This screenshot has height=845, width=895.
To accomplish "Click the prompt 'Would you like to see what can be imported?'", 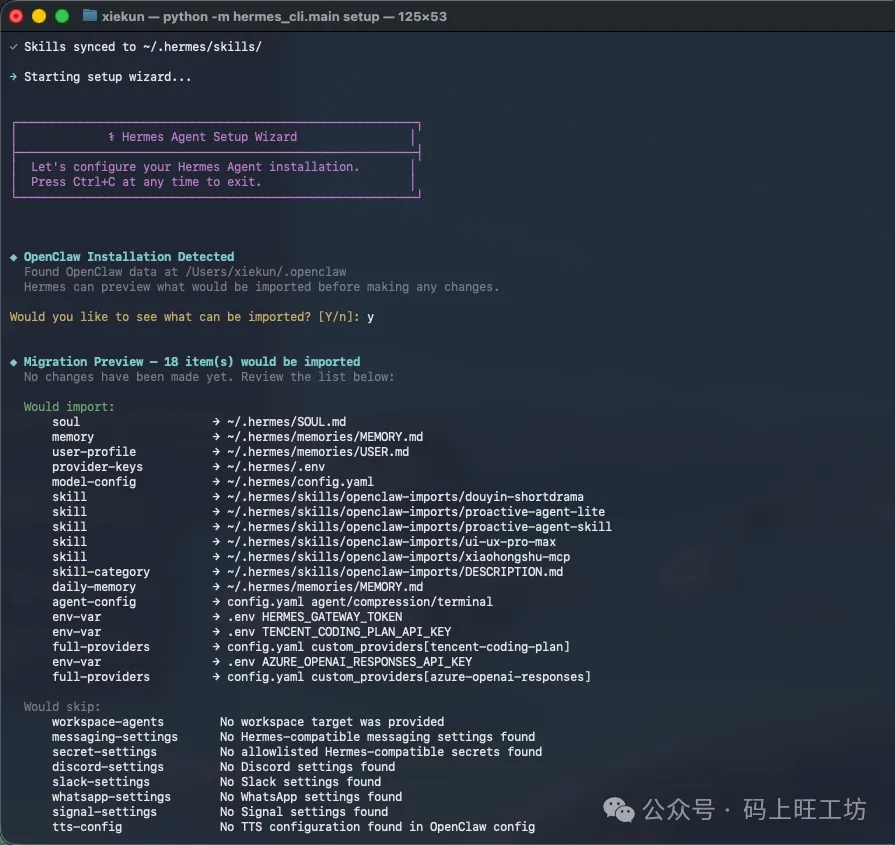I will [160, 317].
